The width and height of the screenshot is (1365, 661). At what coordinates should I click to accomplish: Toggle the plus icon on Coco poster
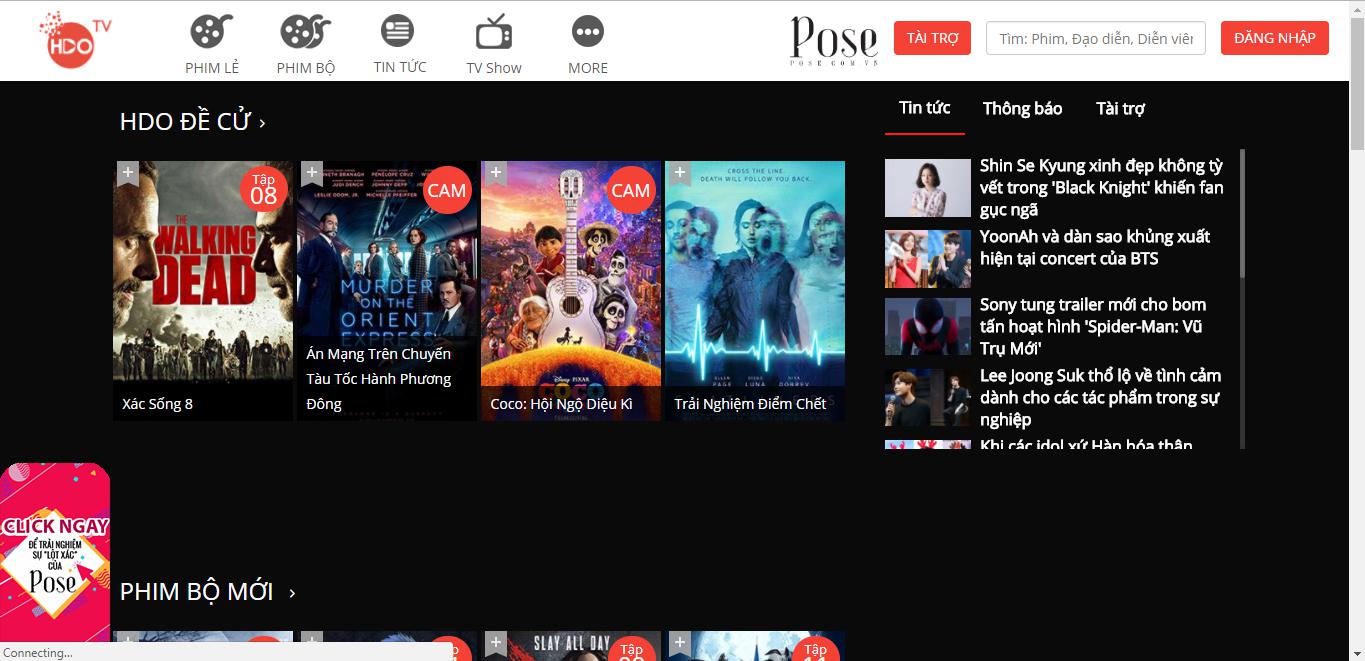click(496, 172)
